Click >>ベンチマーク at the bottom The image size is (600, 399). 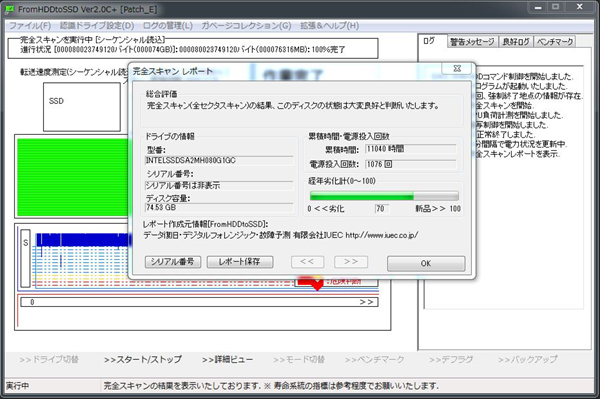click(374, 360)
